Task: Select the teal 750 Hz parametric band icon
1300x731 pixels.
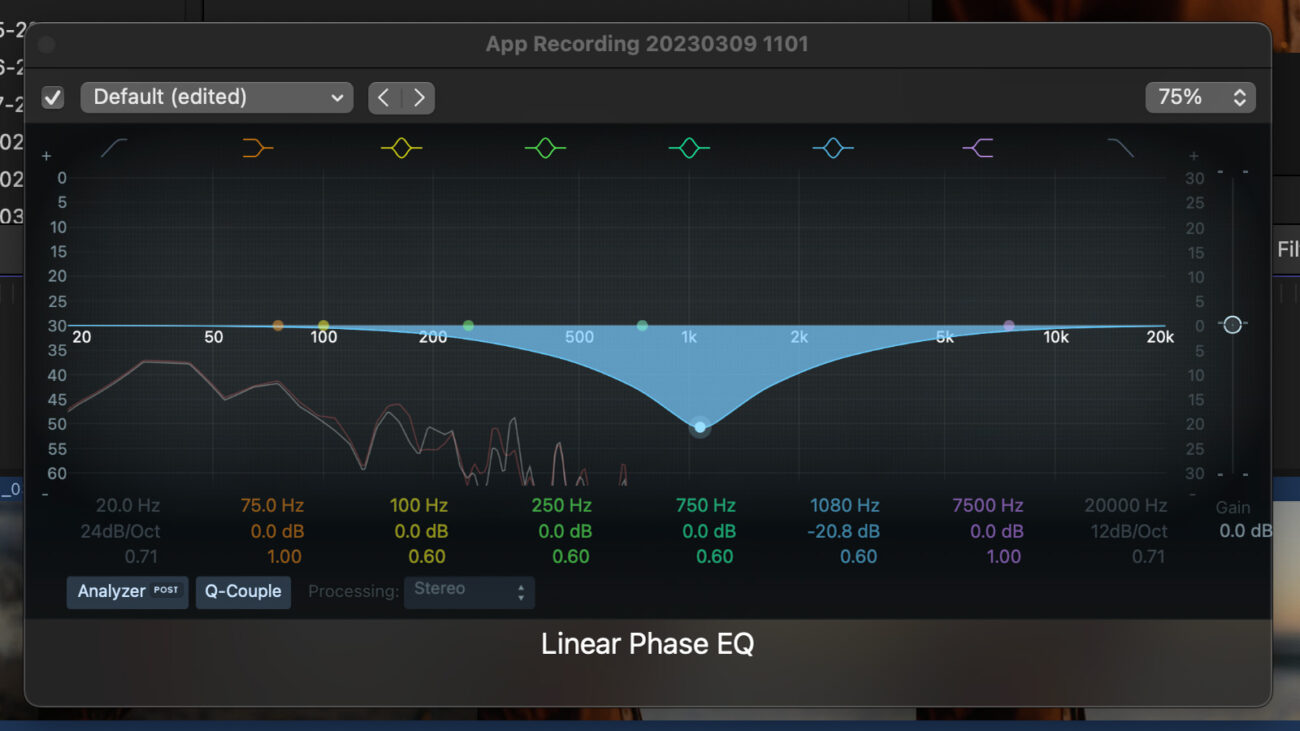Action: (x=689, y=147)
